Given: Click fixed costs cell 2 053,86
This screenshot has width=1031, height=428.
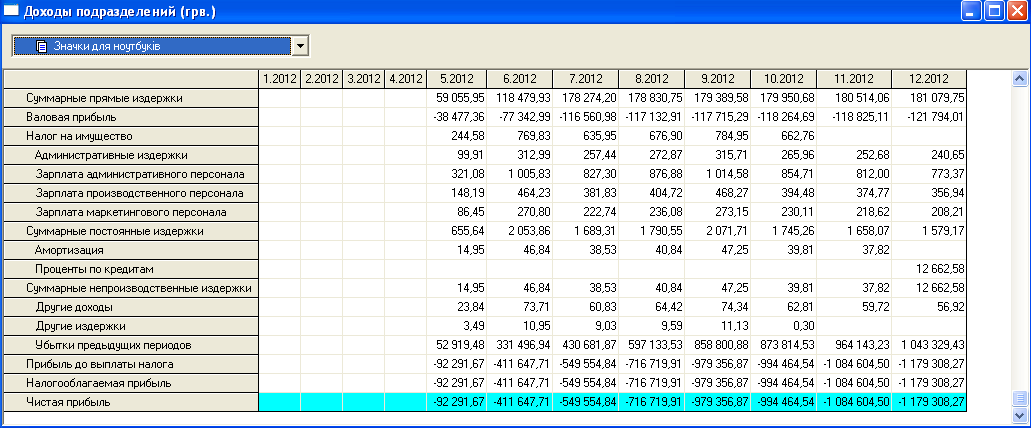Looking at the screenshot, I should pos(520,231).
